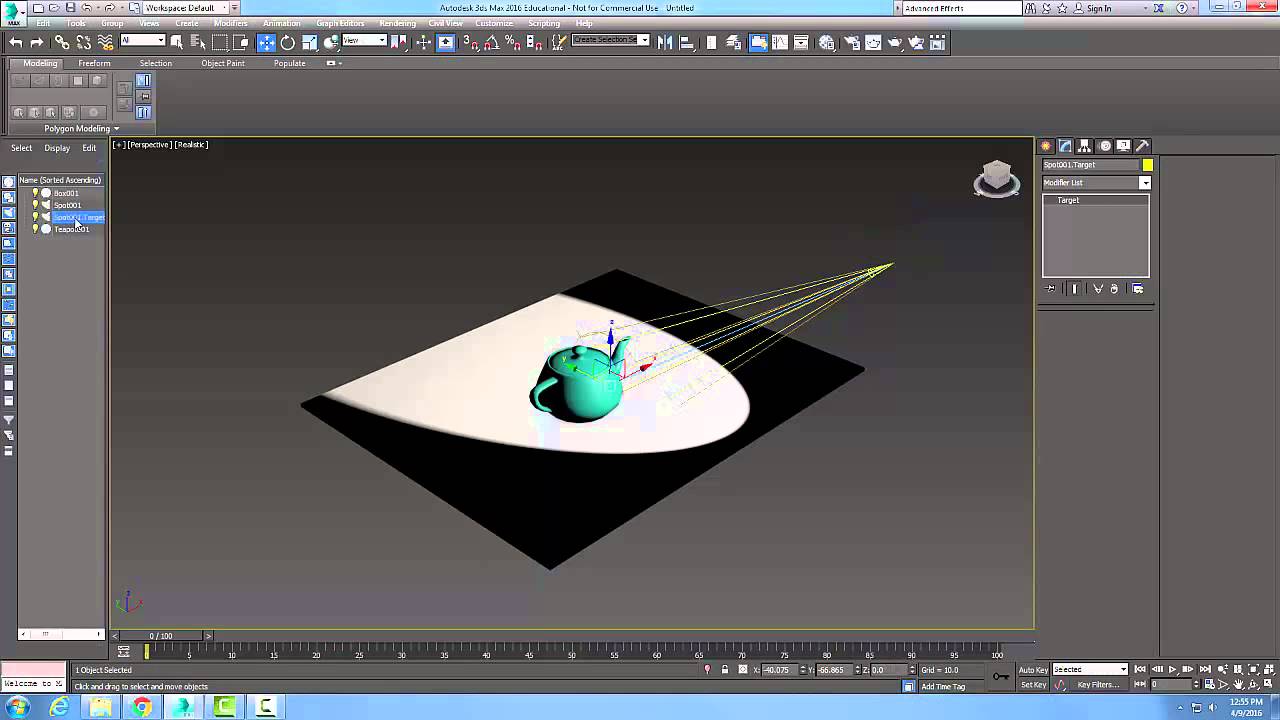The width and height of the screenshot is (1280, 720).
Task: Toggle visibility bulb of Box001
Action: [35, 193]
